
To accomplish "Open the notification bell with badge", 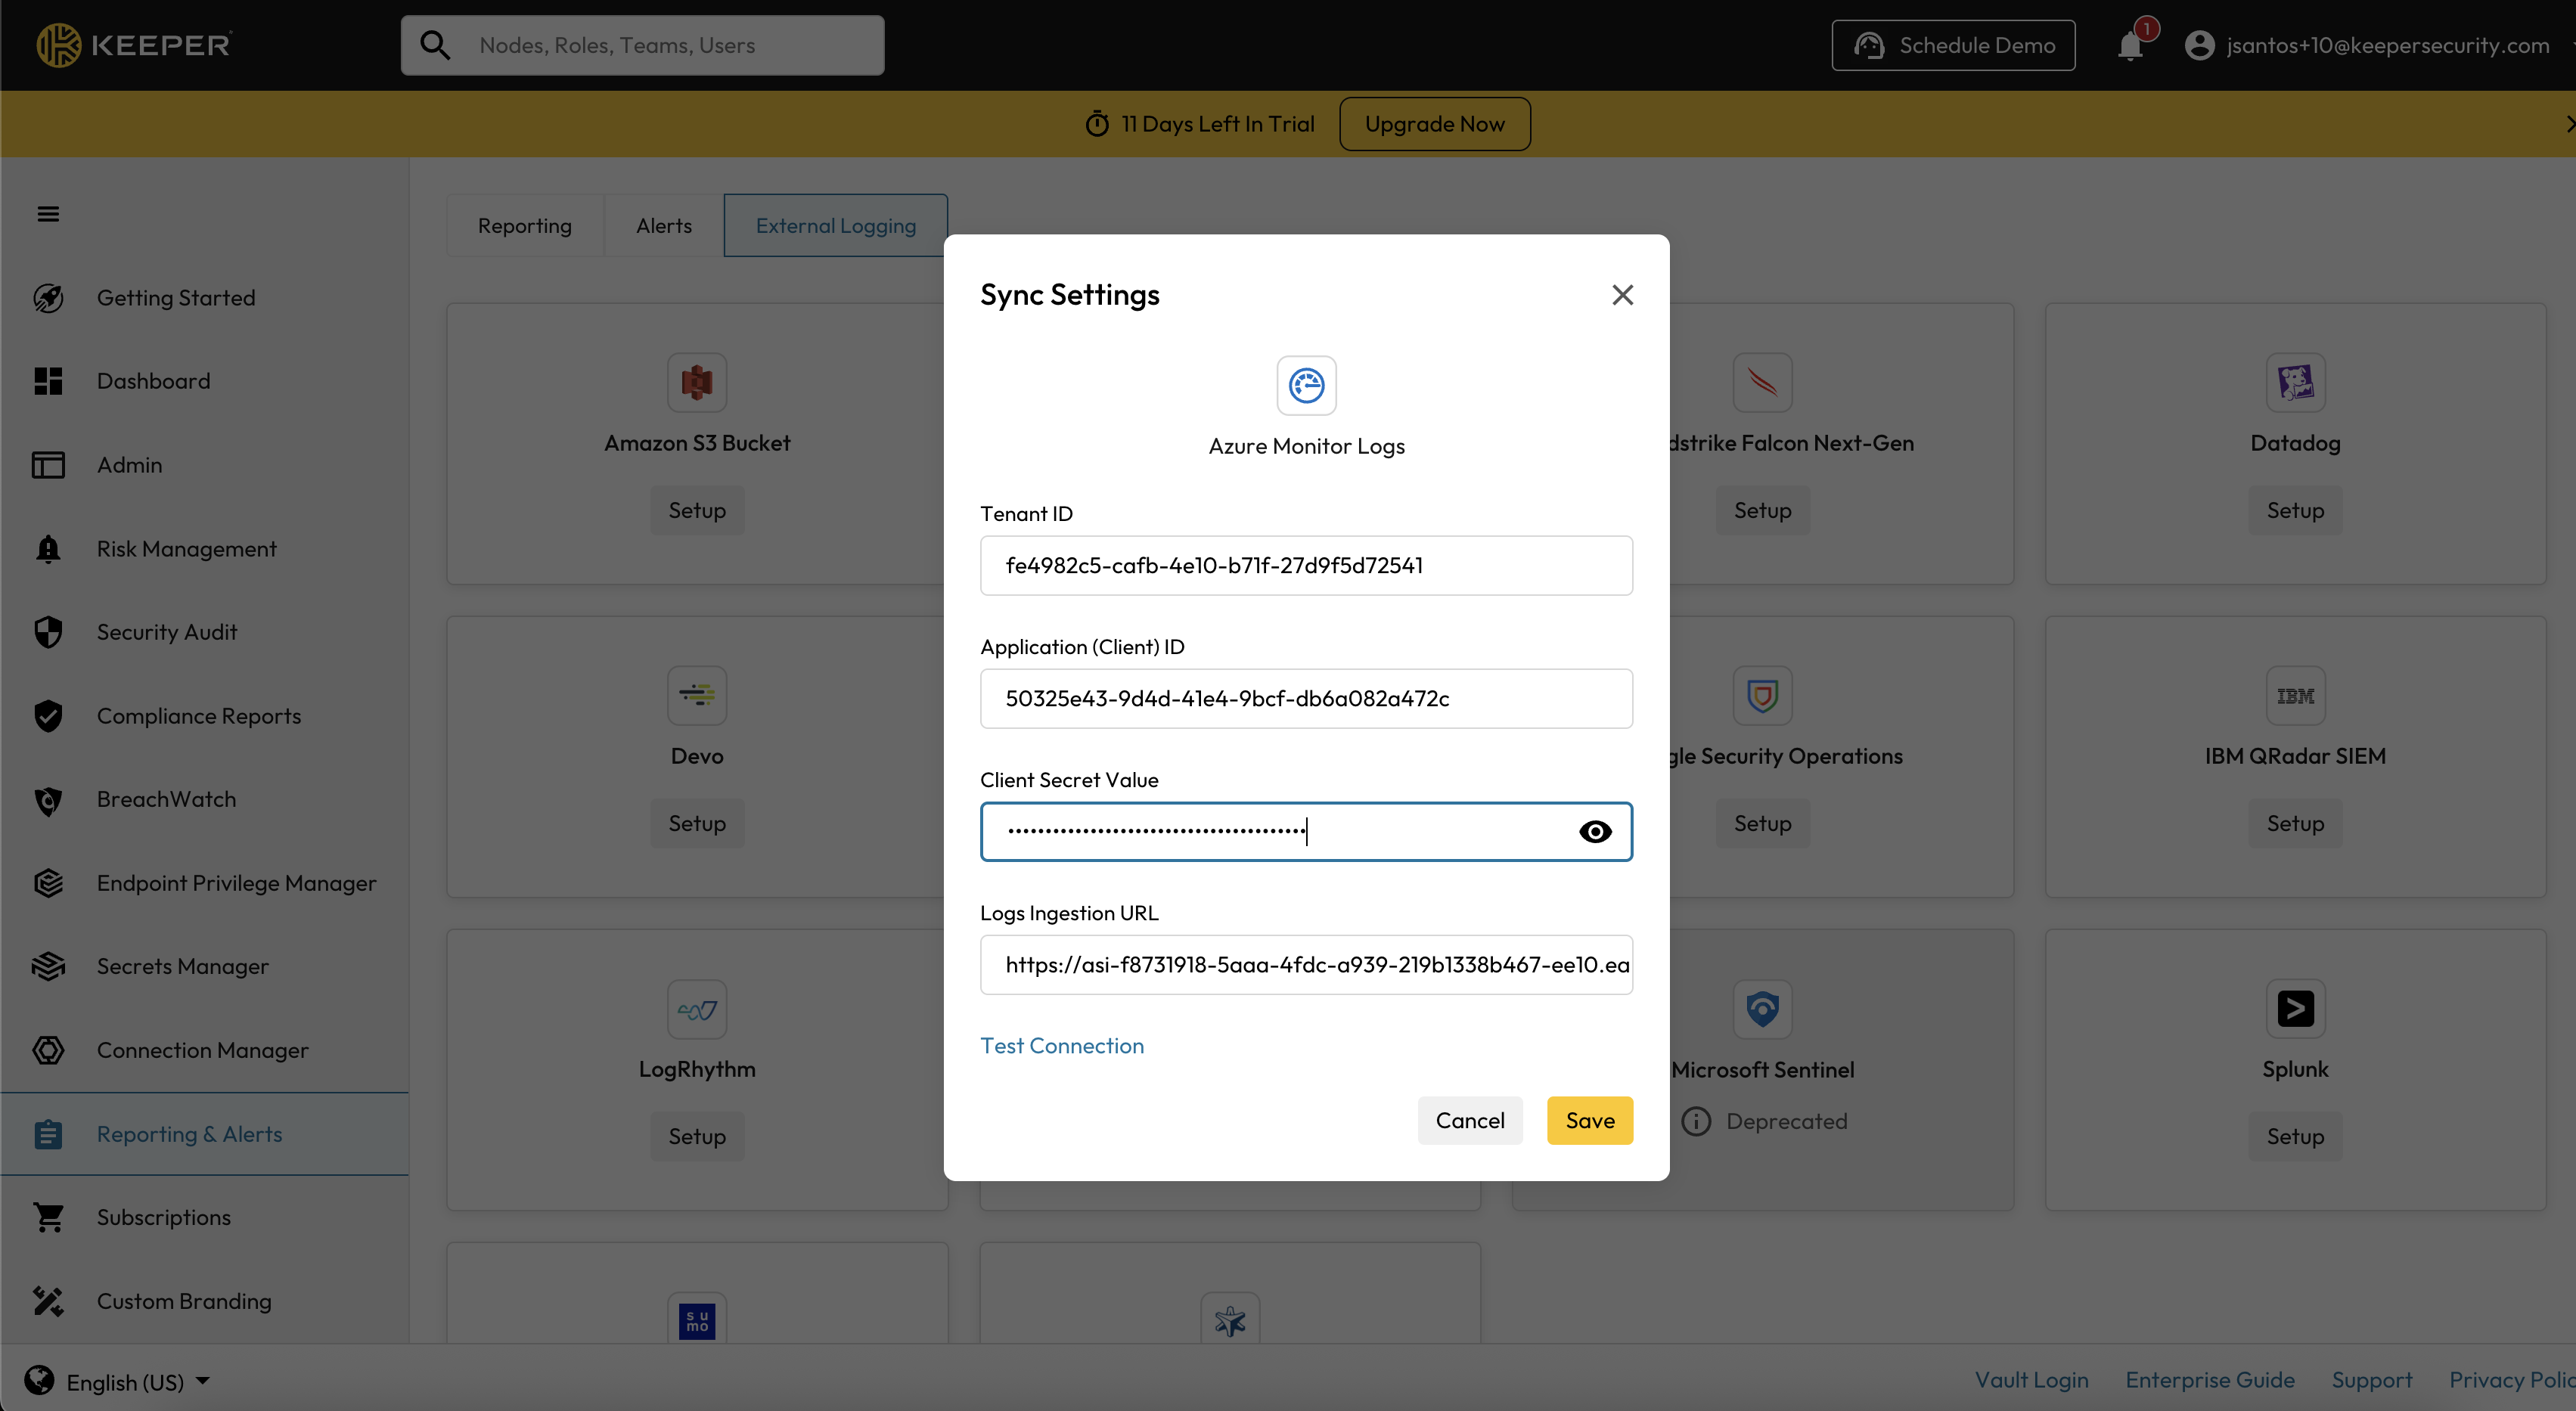I will [2131, 45].
